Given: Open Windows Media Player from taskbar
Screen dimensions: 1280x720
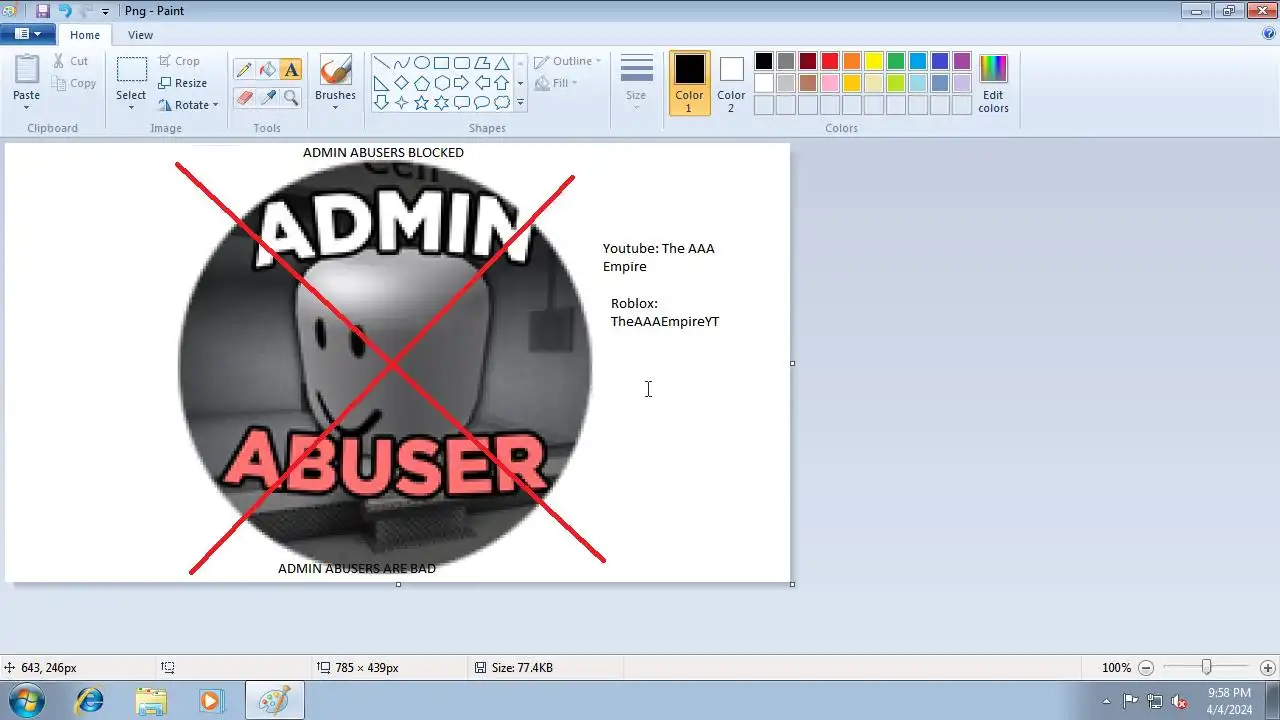Looking at the screenshot, I should pyautogui.click(x=211, y=700).
